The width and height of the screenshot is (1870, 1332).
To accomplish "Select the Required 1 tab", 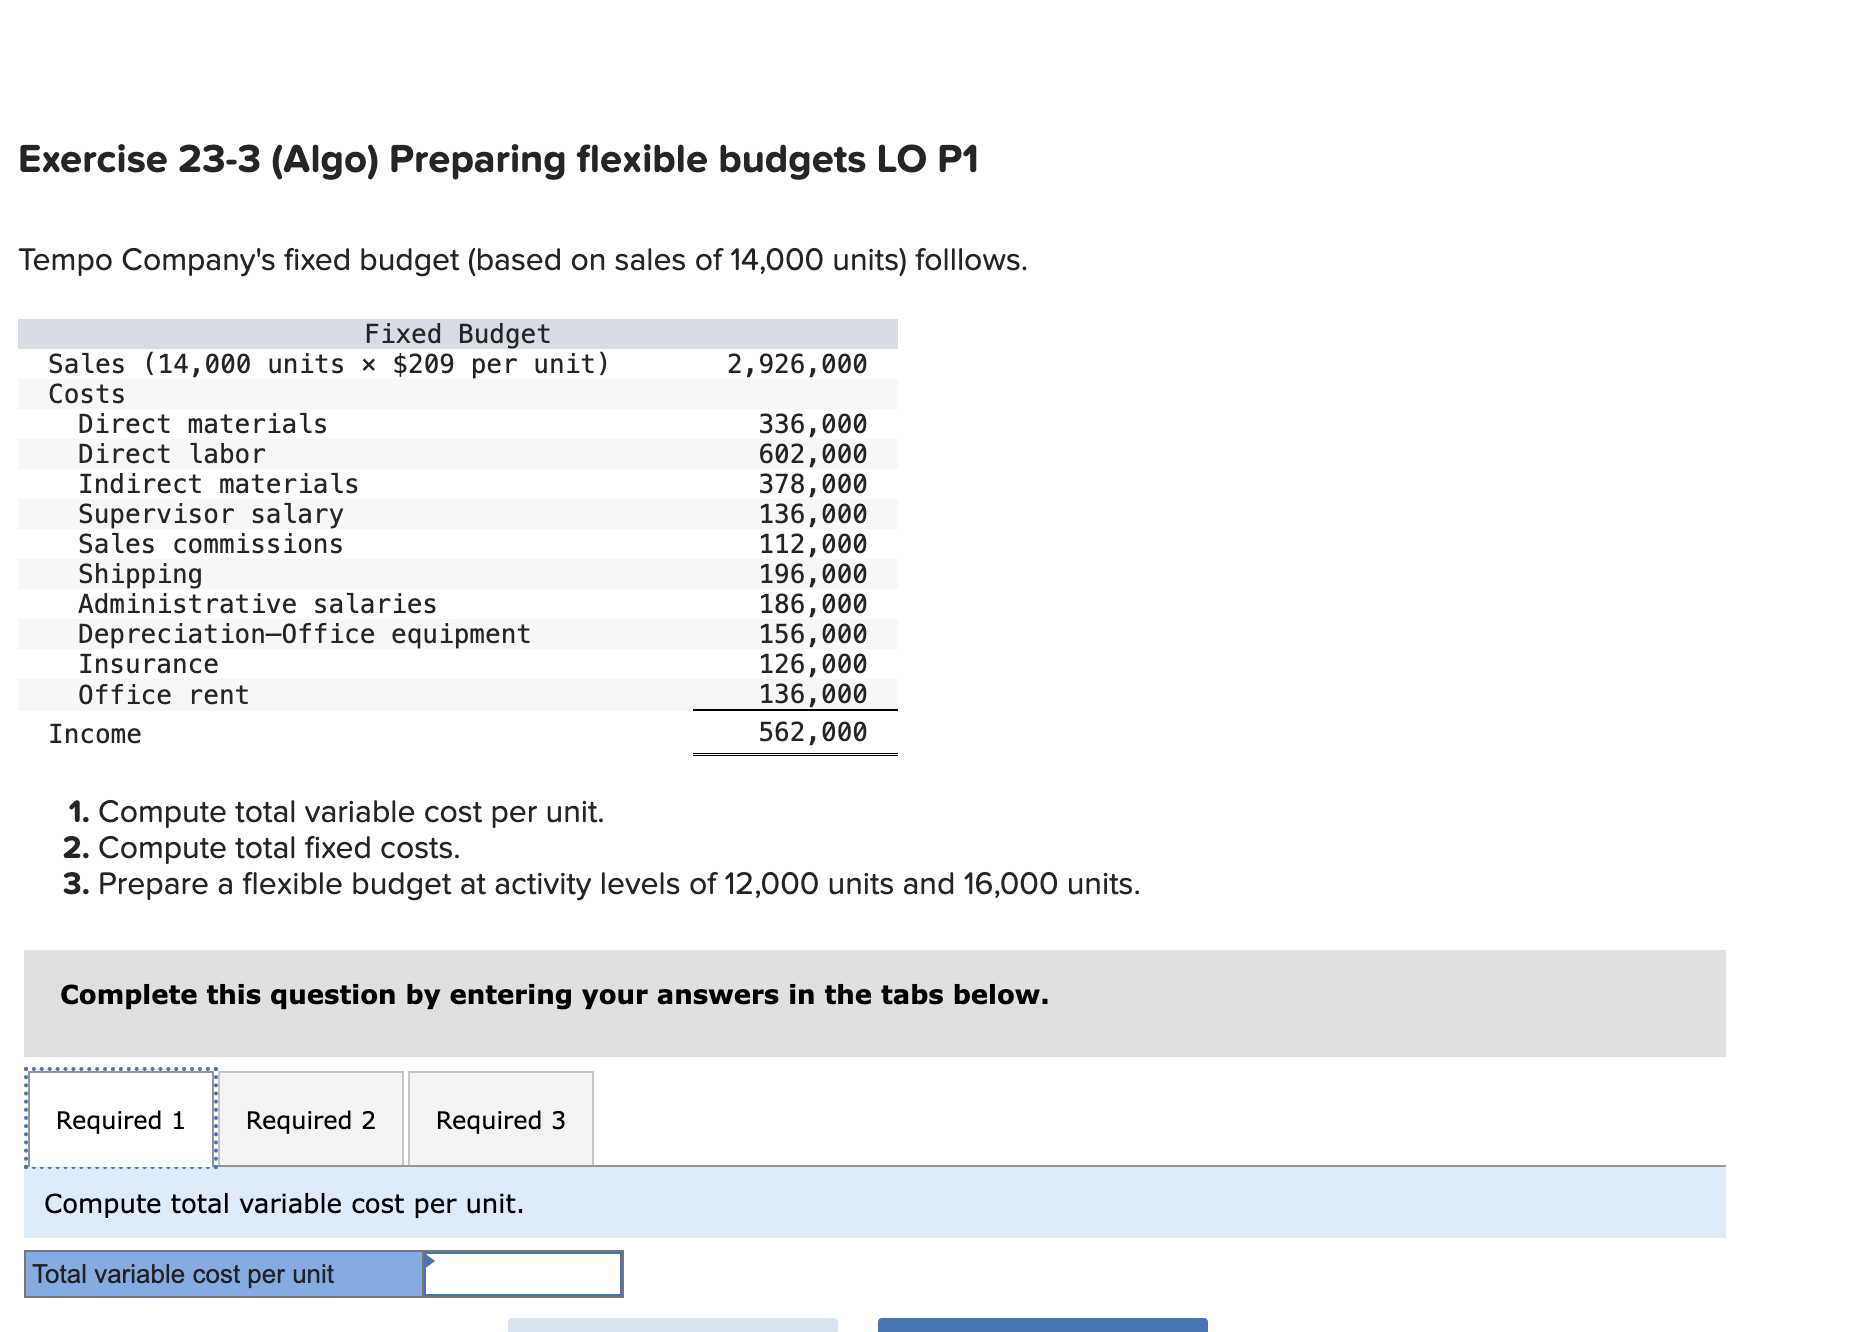I will pyautogui.click(x=120, y=1120).
